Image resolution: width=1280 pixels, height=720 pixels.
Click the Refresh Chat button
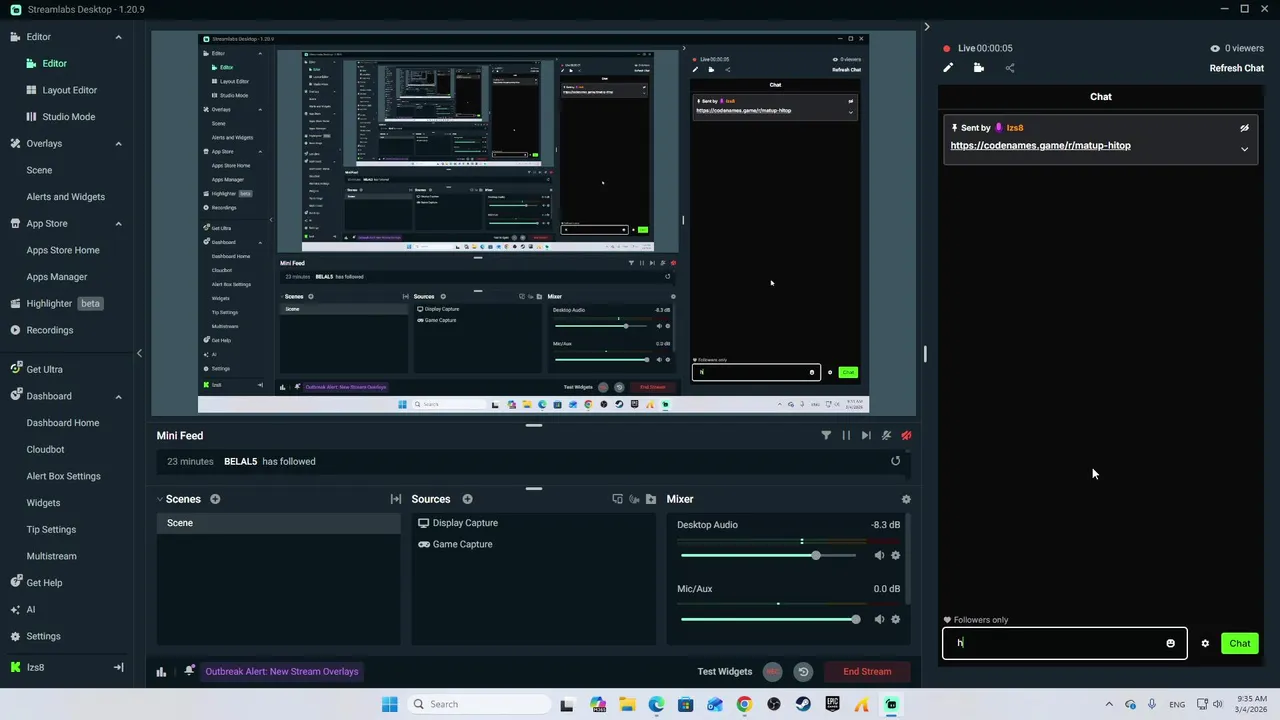pyautogui.click(x=1236, y=68)
